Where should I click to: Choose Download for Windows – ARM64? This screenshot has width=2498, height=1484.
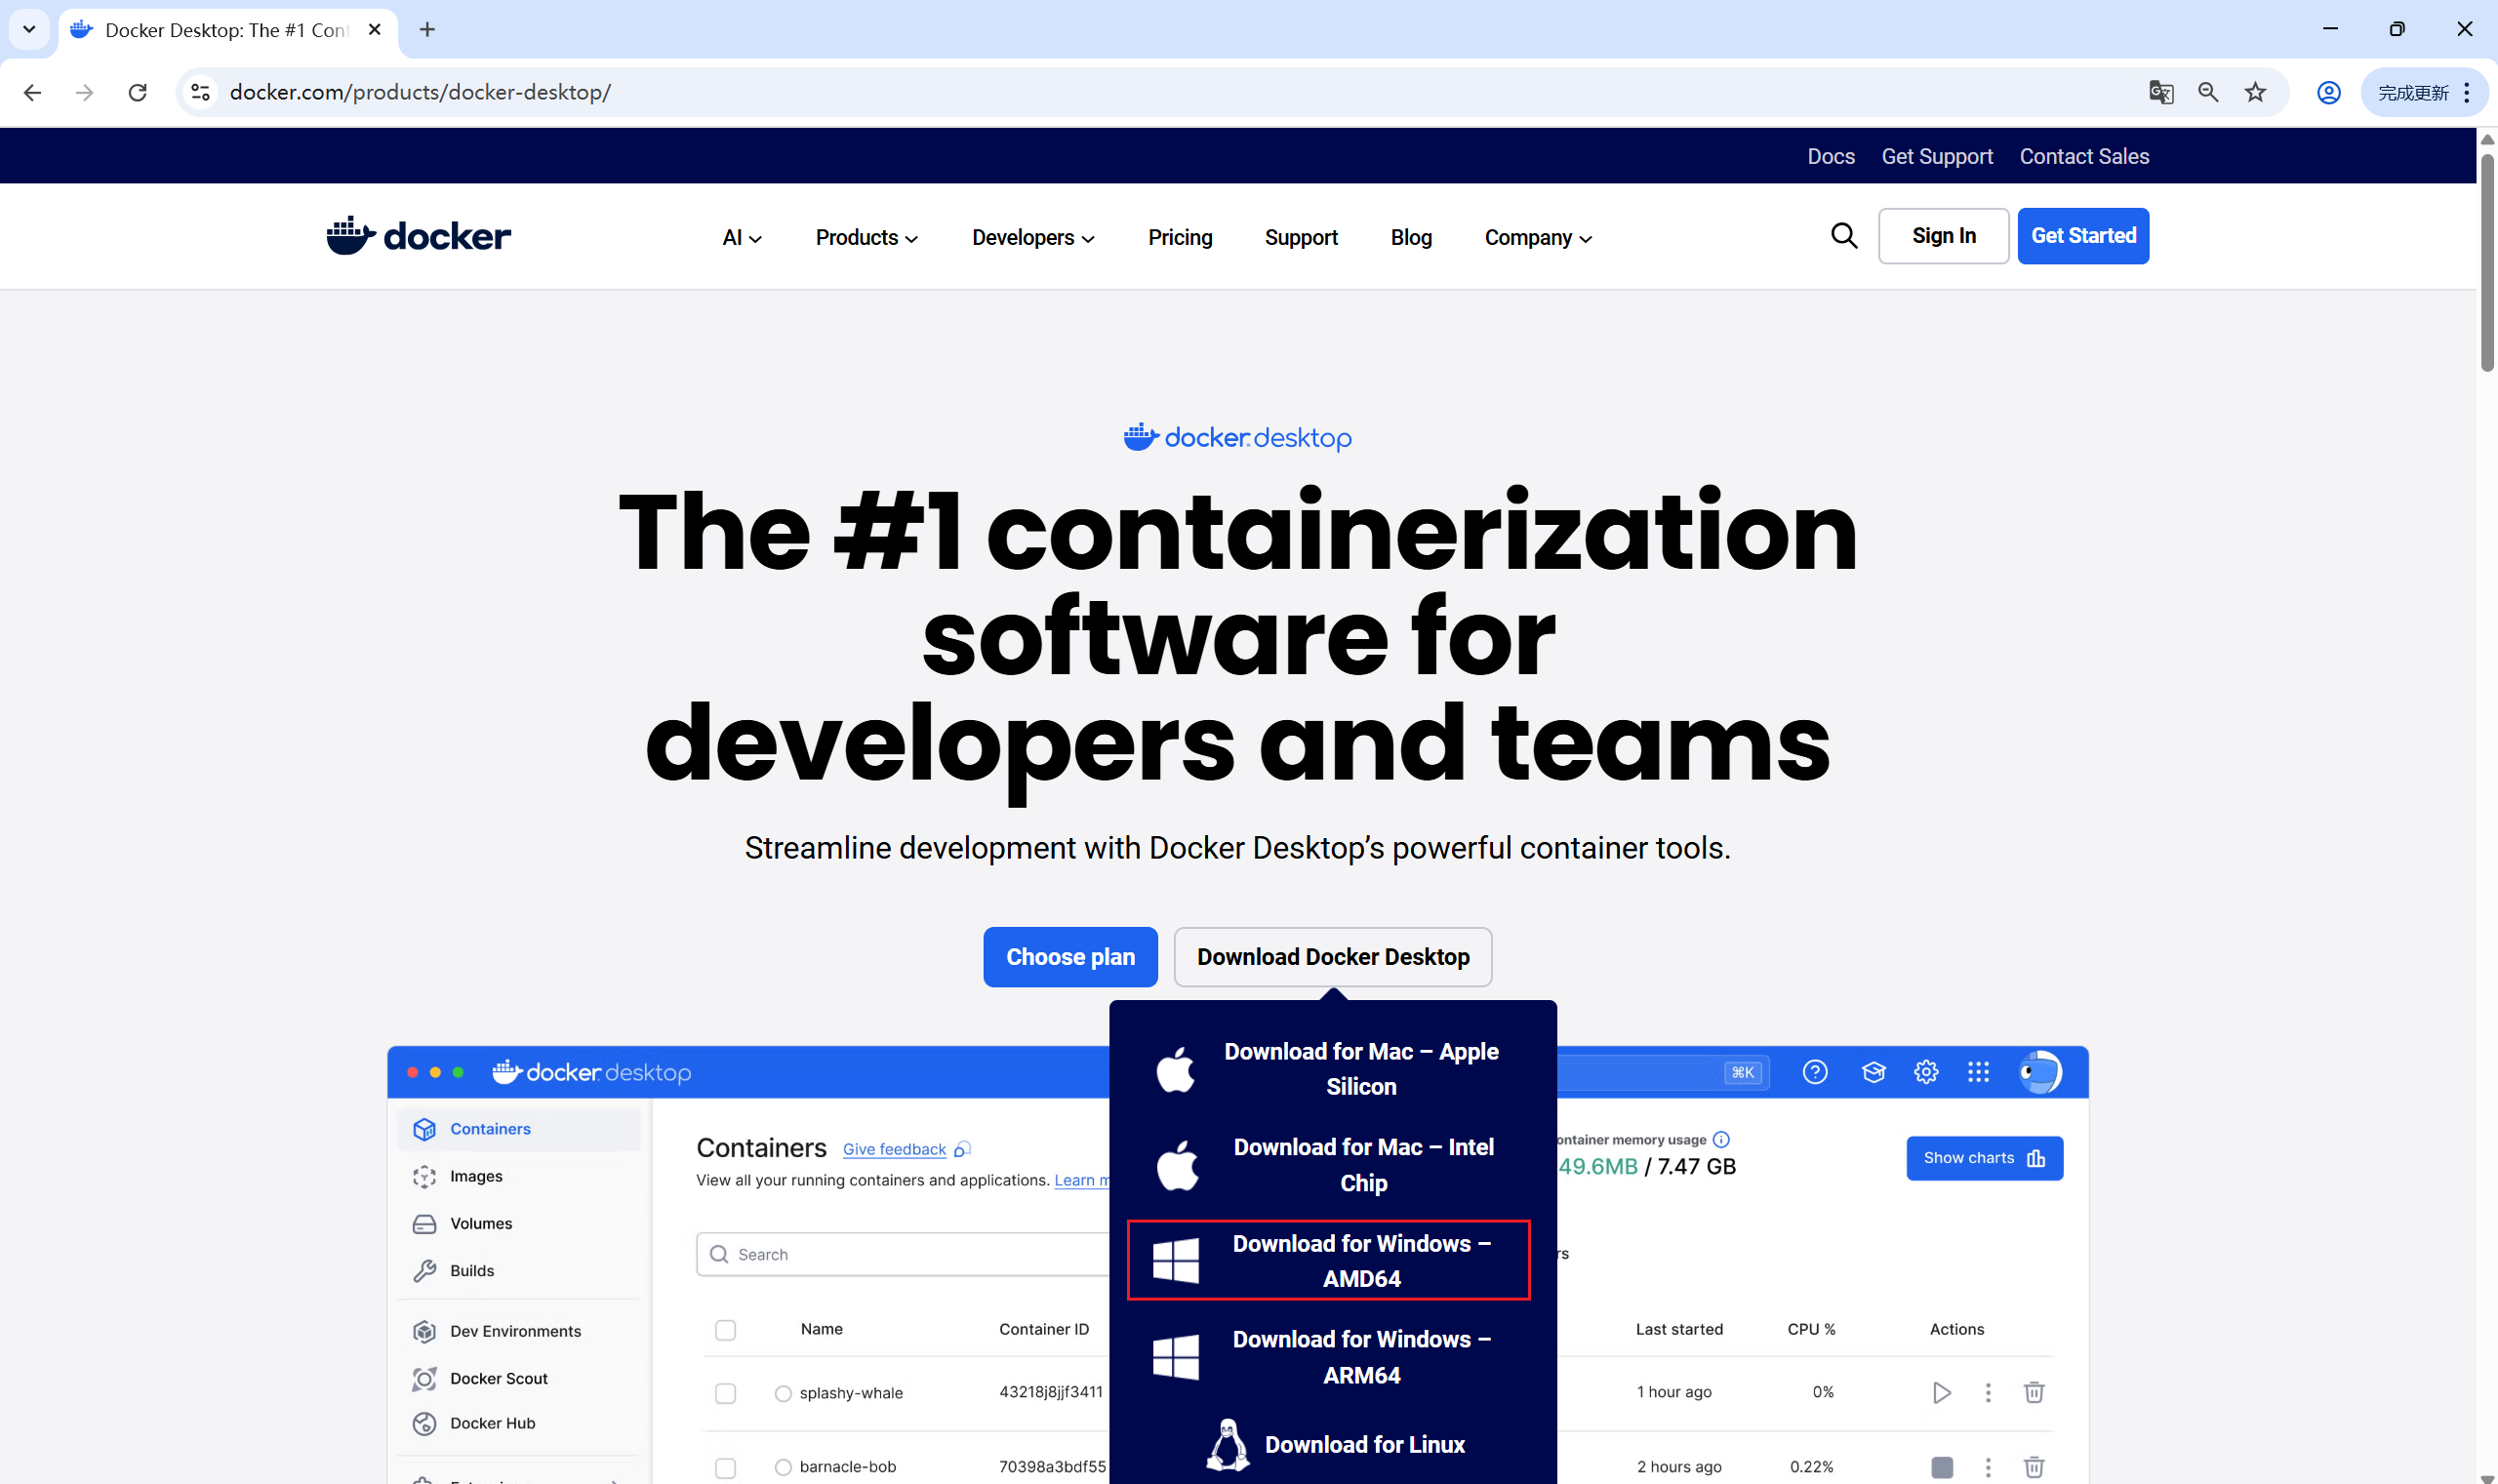click(1332, 1357)
